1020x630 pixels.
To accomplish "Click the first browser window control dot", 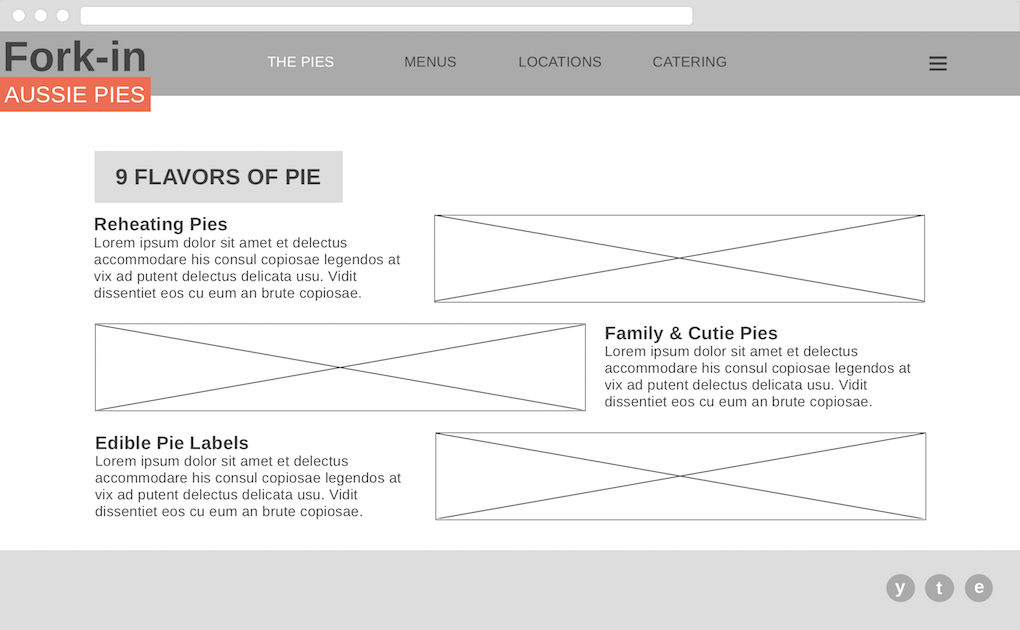I will [x=18, y=16].
